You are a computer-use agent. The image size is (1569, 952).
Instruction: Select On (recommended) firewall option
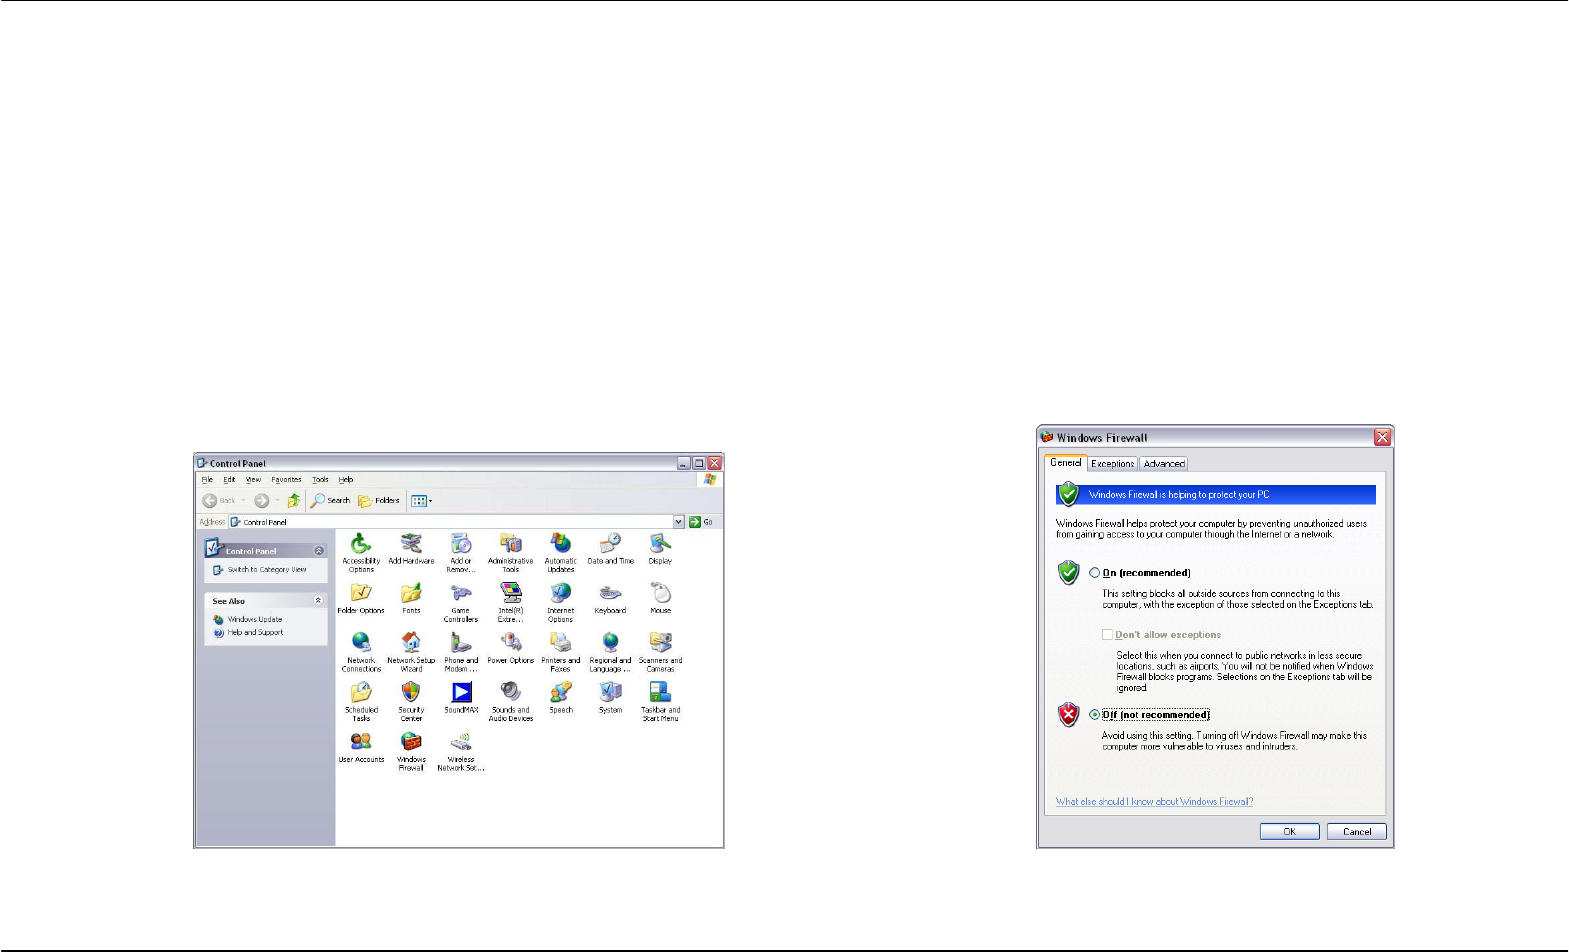pyautogui.click(x=1094, y=573)
